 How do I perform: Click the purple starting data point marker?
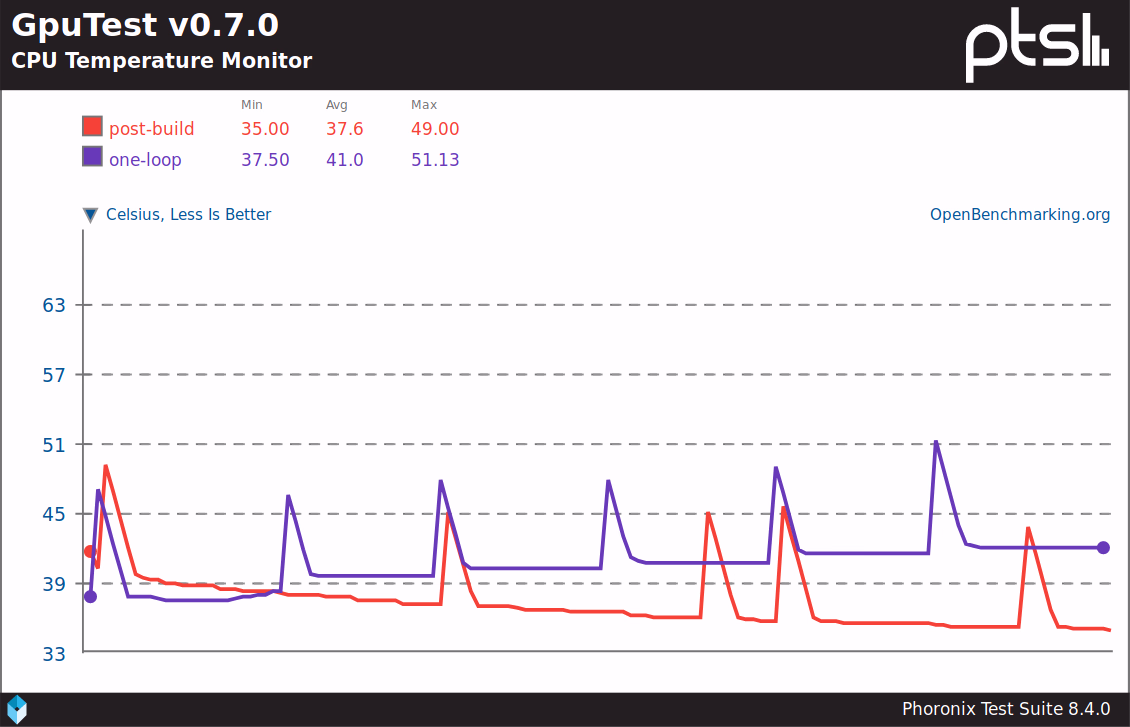point(90,597)
